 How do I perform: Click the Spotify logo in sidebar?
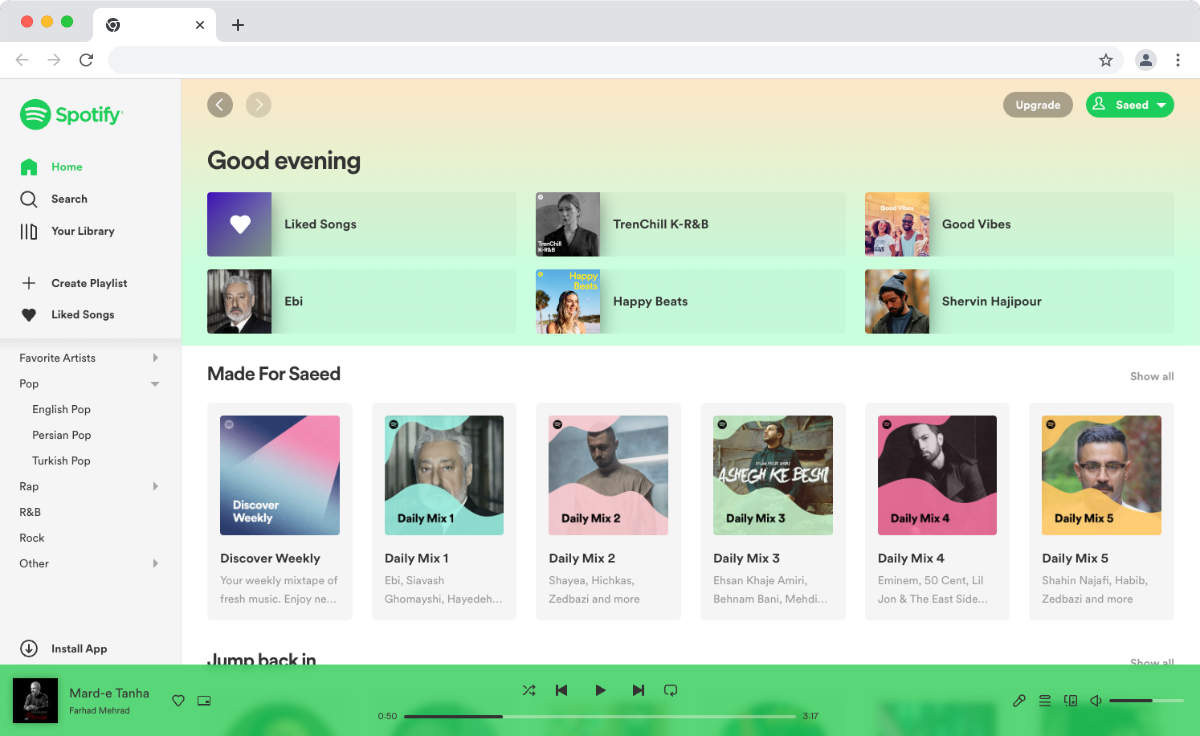pos(71,115)
